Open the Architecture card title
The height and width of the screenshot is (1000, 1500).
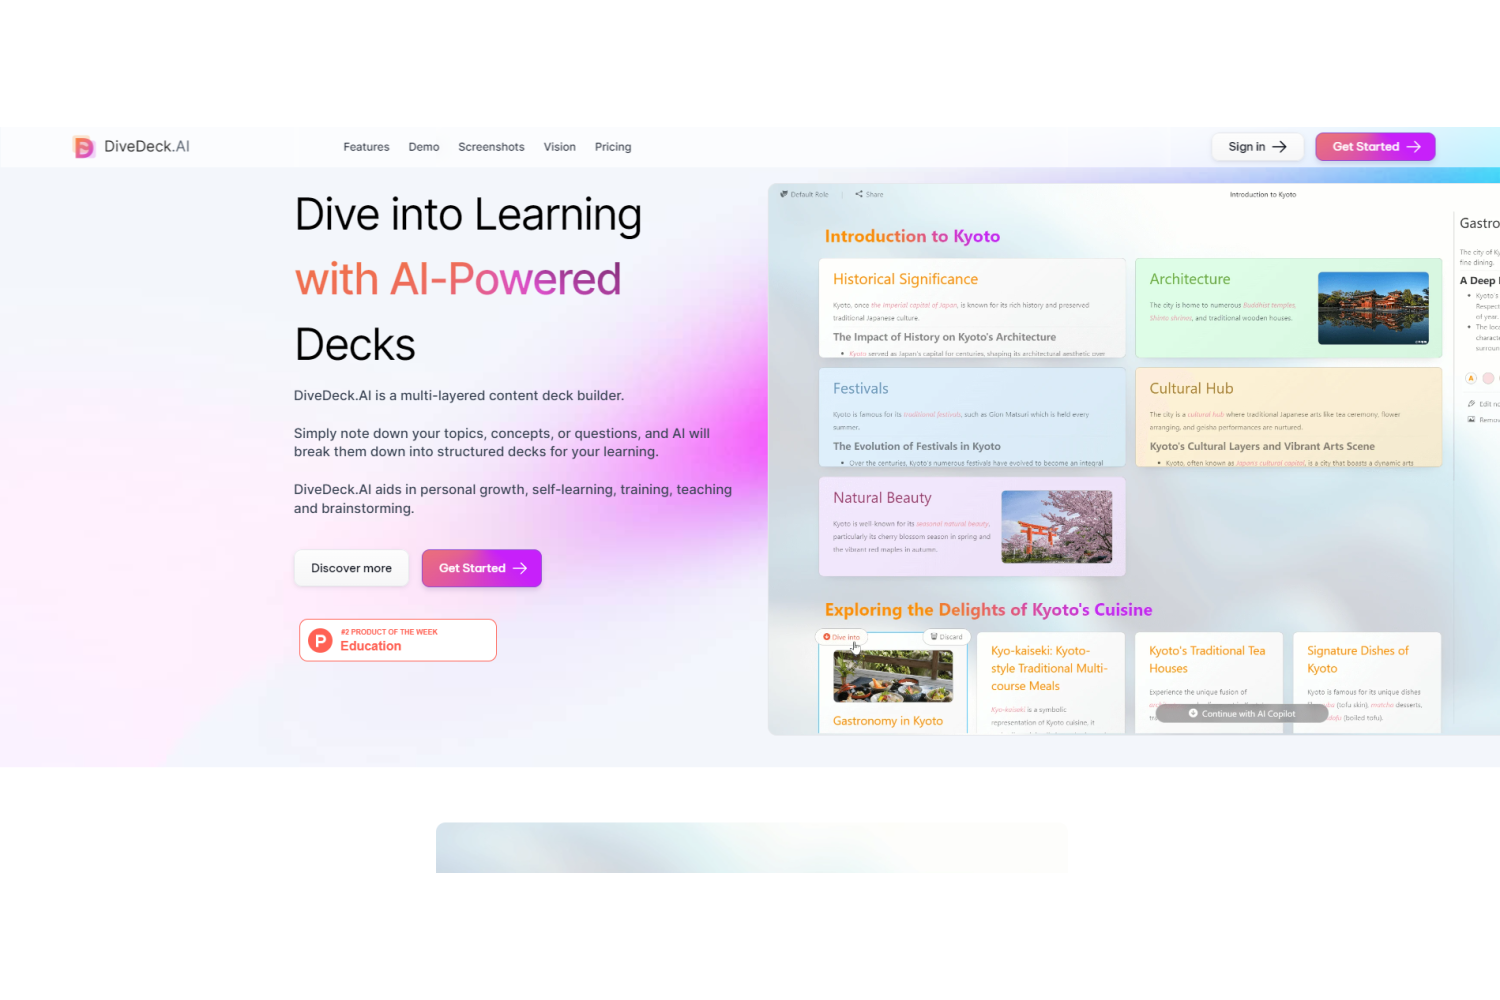[x=1190, y=279]
